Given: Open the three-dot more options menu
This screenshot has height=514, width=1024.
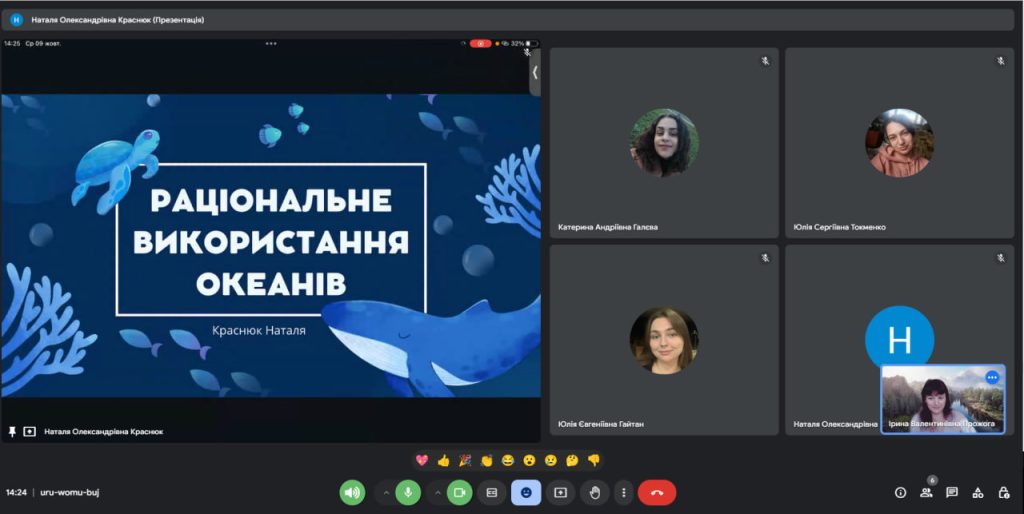Looking at the screenshot, I should 624,492.
